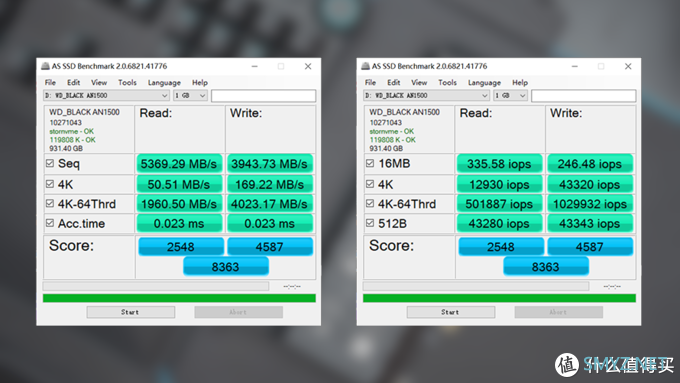
Task: Uncheck the Seq test checkbox
Action: 50,163
